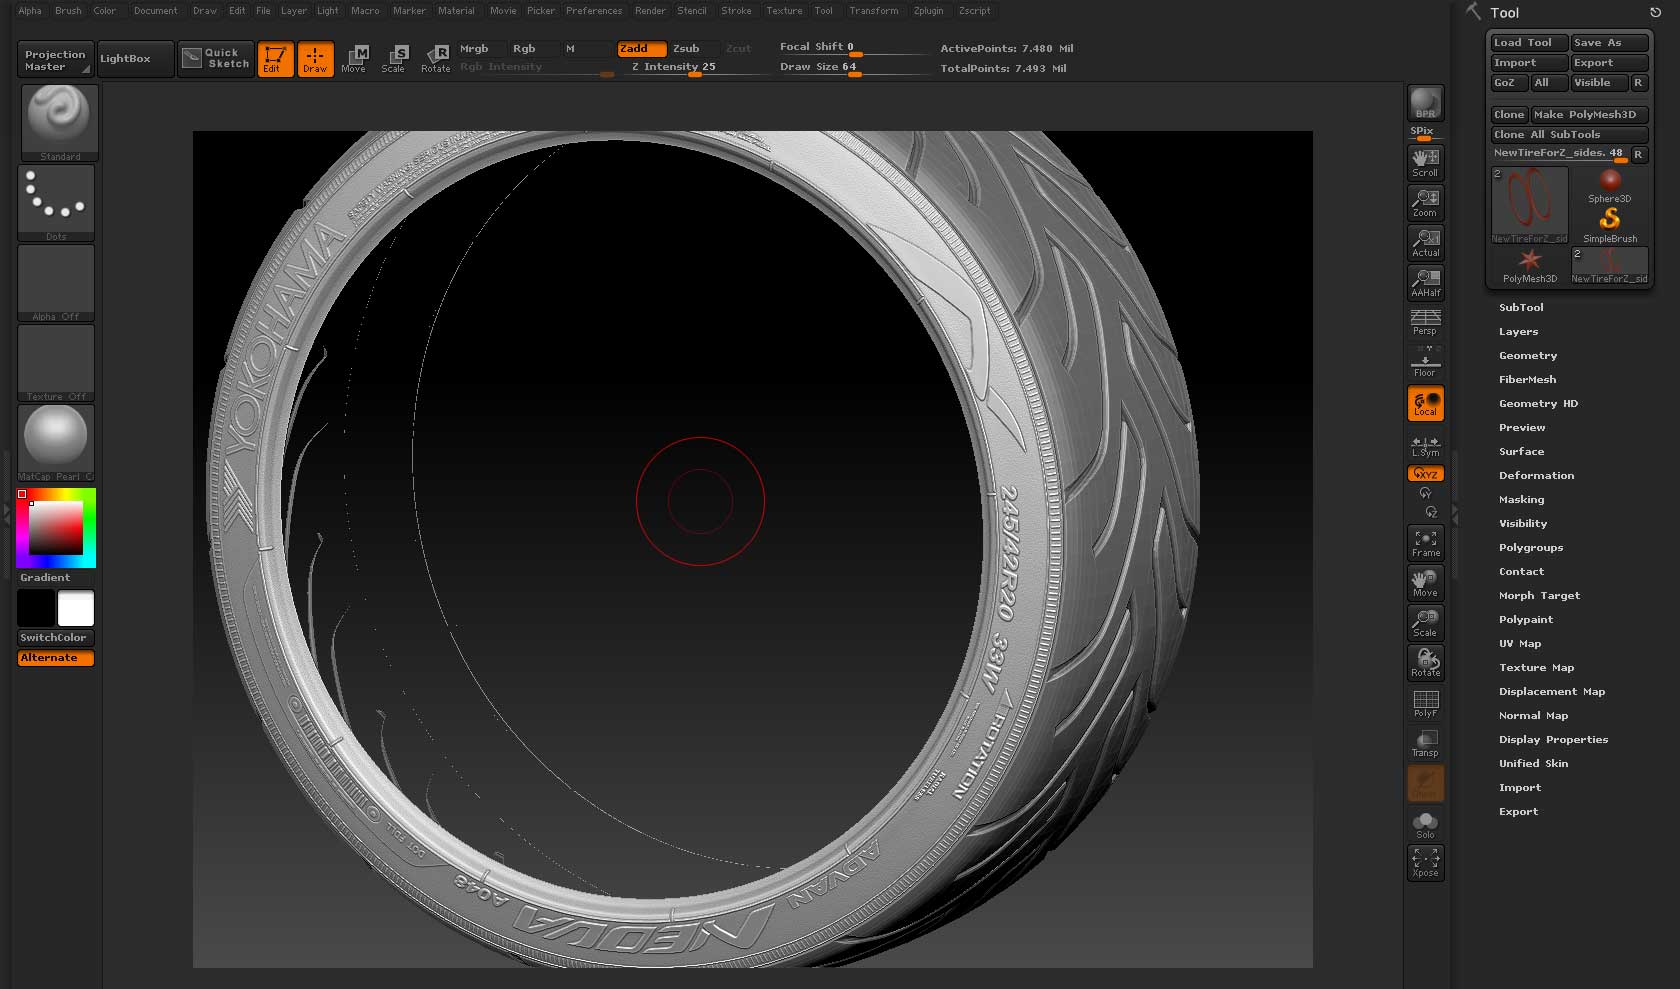The image size is (1680, 989).
Task: Open the Dots stroke picker
Action: [56, 203]
